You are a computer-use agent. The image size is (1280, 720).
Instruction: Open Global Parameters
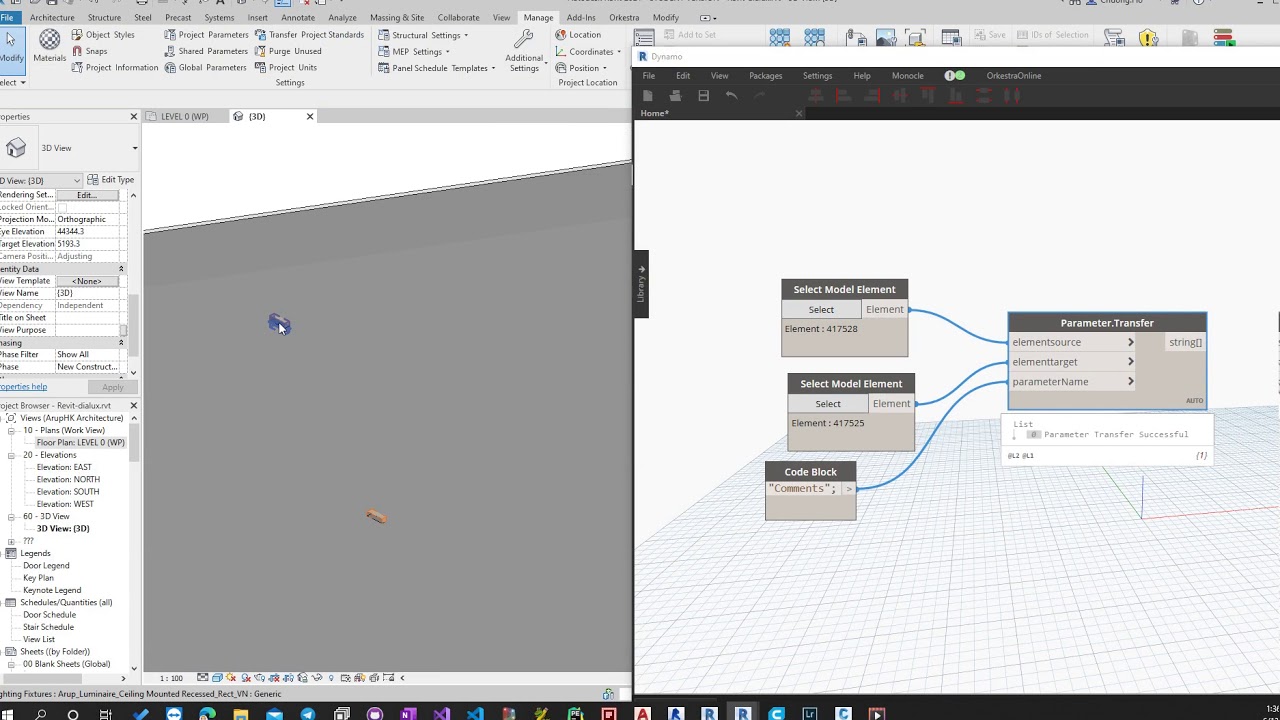(205, 68)
